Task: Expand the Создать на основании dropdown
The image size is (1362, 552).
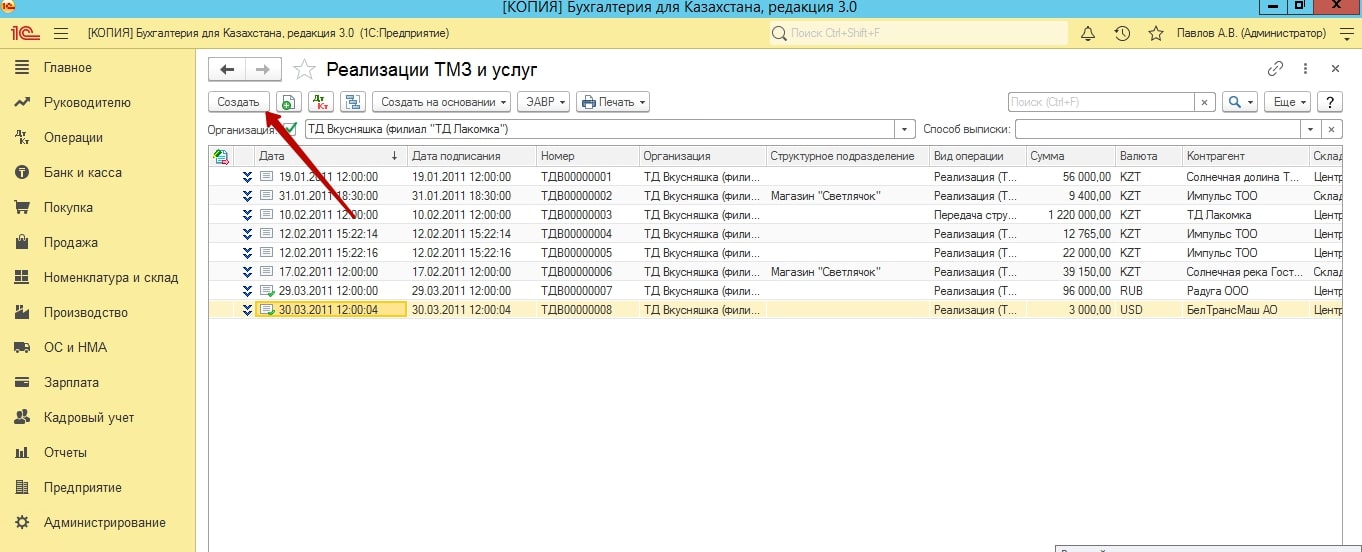Action: click(441, 102)
